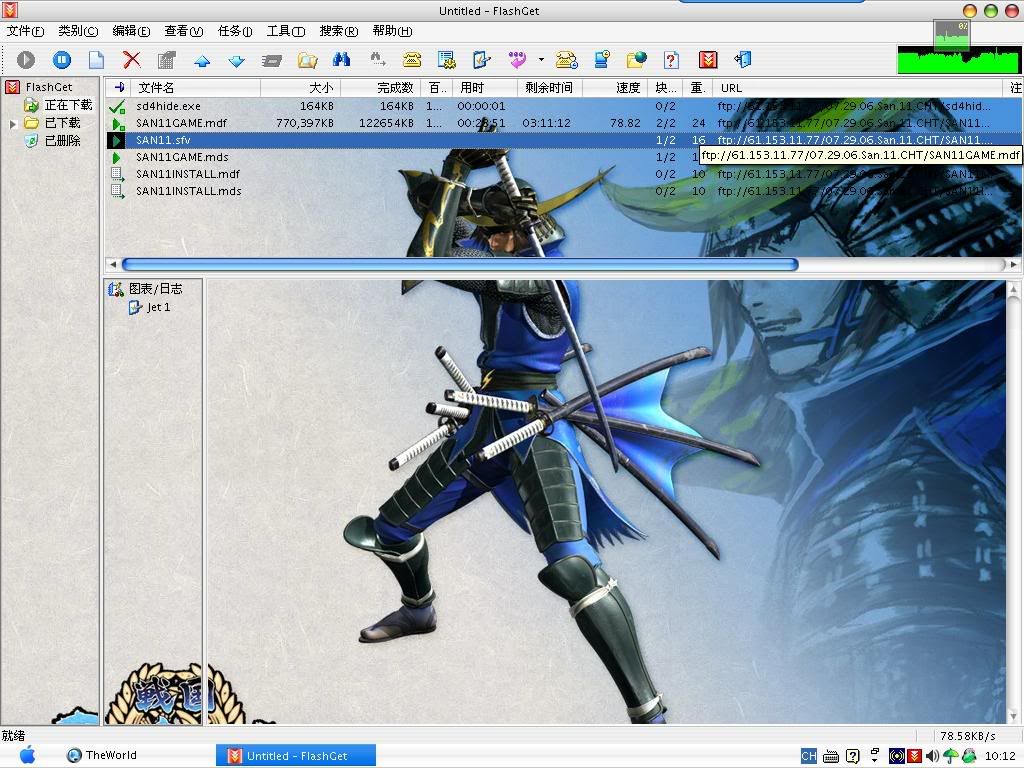Click the green umbrella tray icon
The width and height of the screenshot is (1024, 768).
click(x=951, y=756)
